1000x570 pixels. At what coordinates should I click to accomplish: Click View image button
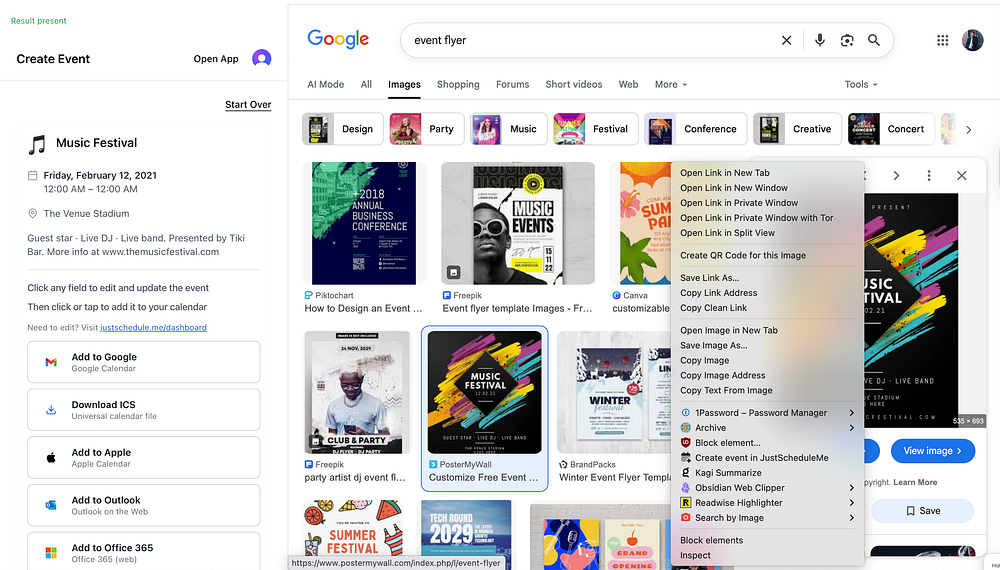pos(933,451)
